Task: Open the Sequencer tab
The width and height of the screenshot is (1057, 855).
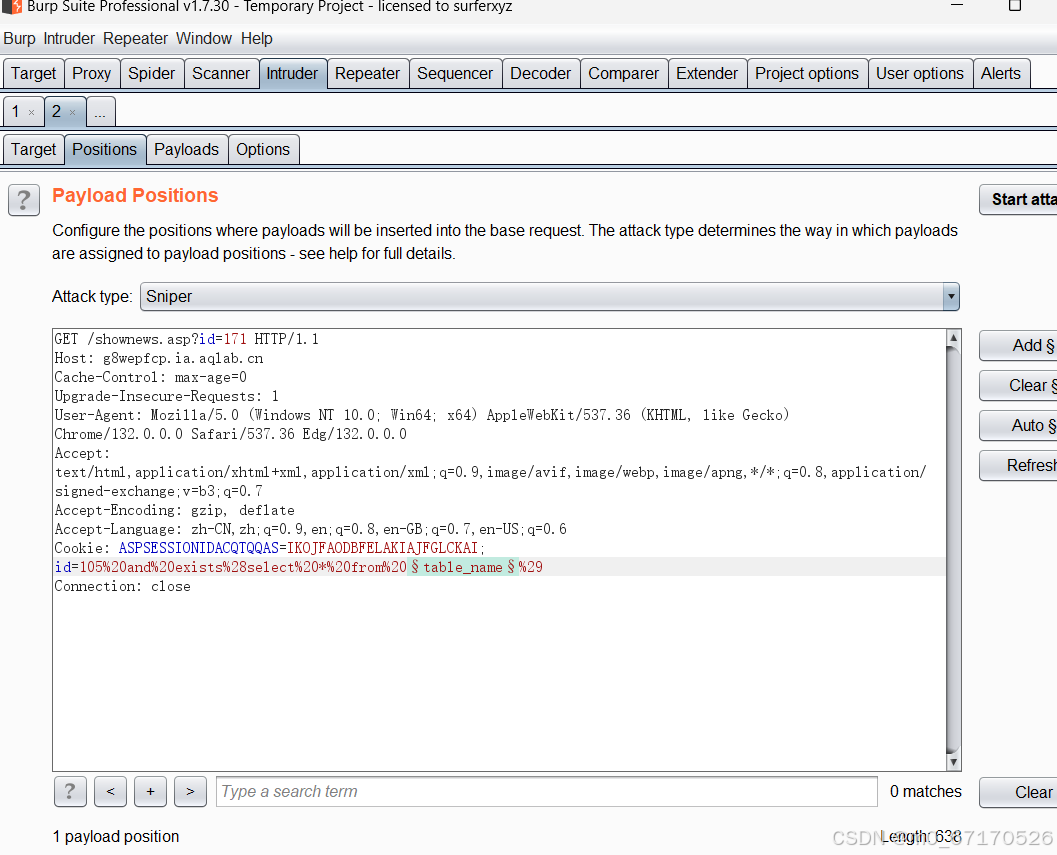Action: (x=455, y=73)
